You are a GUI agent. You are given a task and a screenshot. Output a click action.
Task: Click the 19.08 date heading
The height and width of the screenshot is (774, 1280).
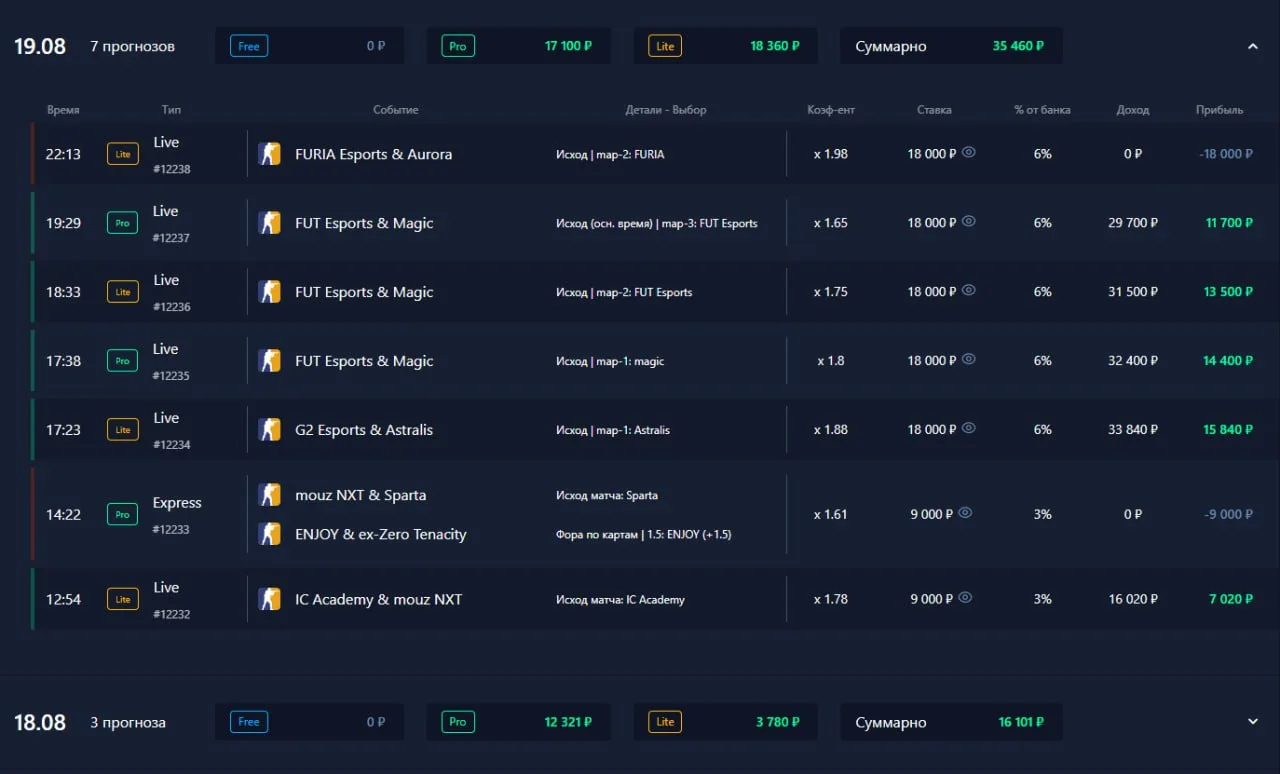40,46
